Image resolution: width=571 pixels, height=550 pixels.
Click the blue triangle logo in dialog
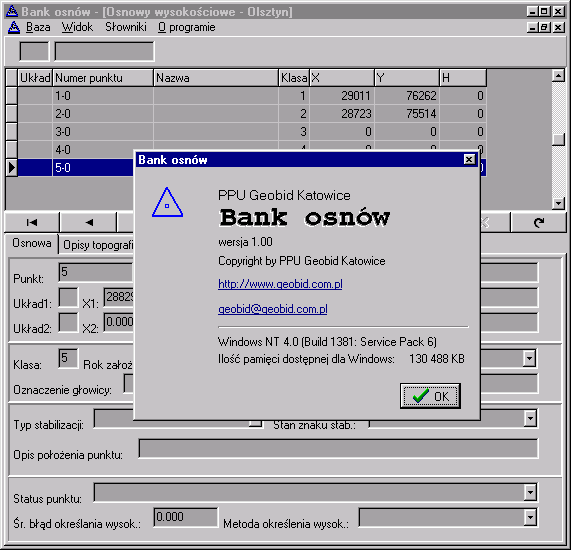point(167,202)
